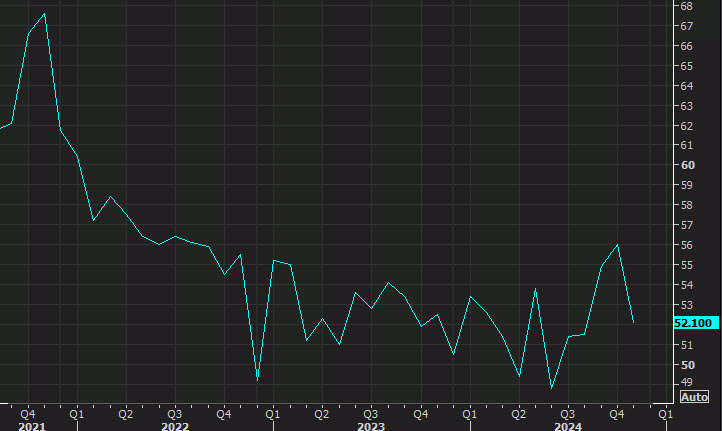Viewport: 722px width, 431px height.
Task: Click the final data point of the line
Action: pos(633,322)
